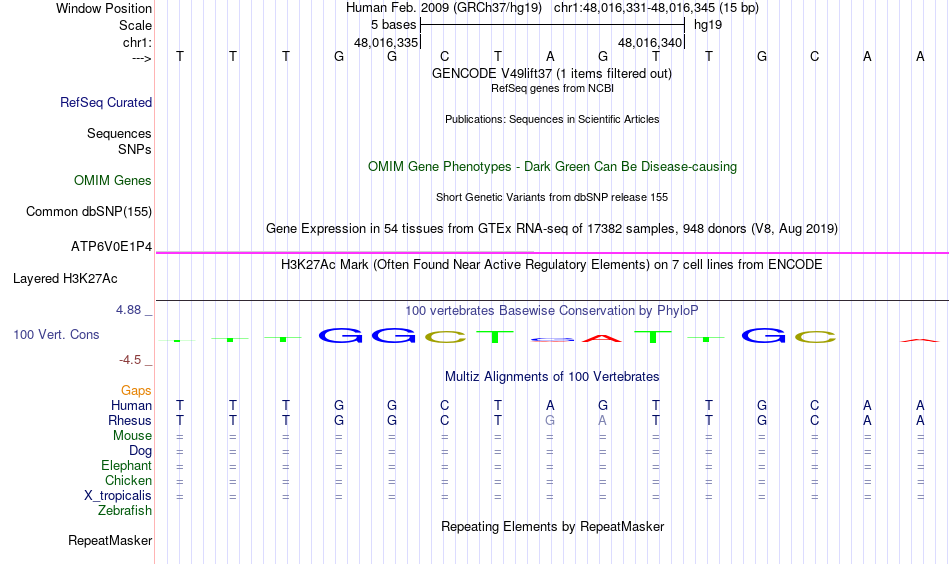950x564 pixels.
Task: Click the chr1: ruler label
Action: pos(137,42)
